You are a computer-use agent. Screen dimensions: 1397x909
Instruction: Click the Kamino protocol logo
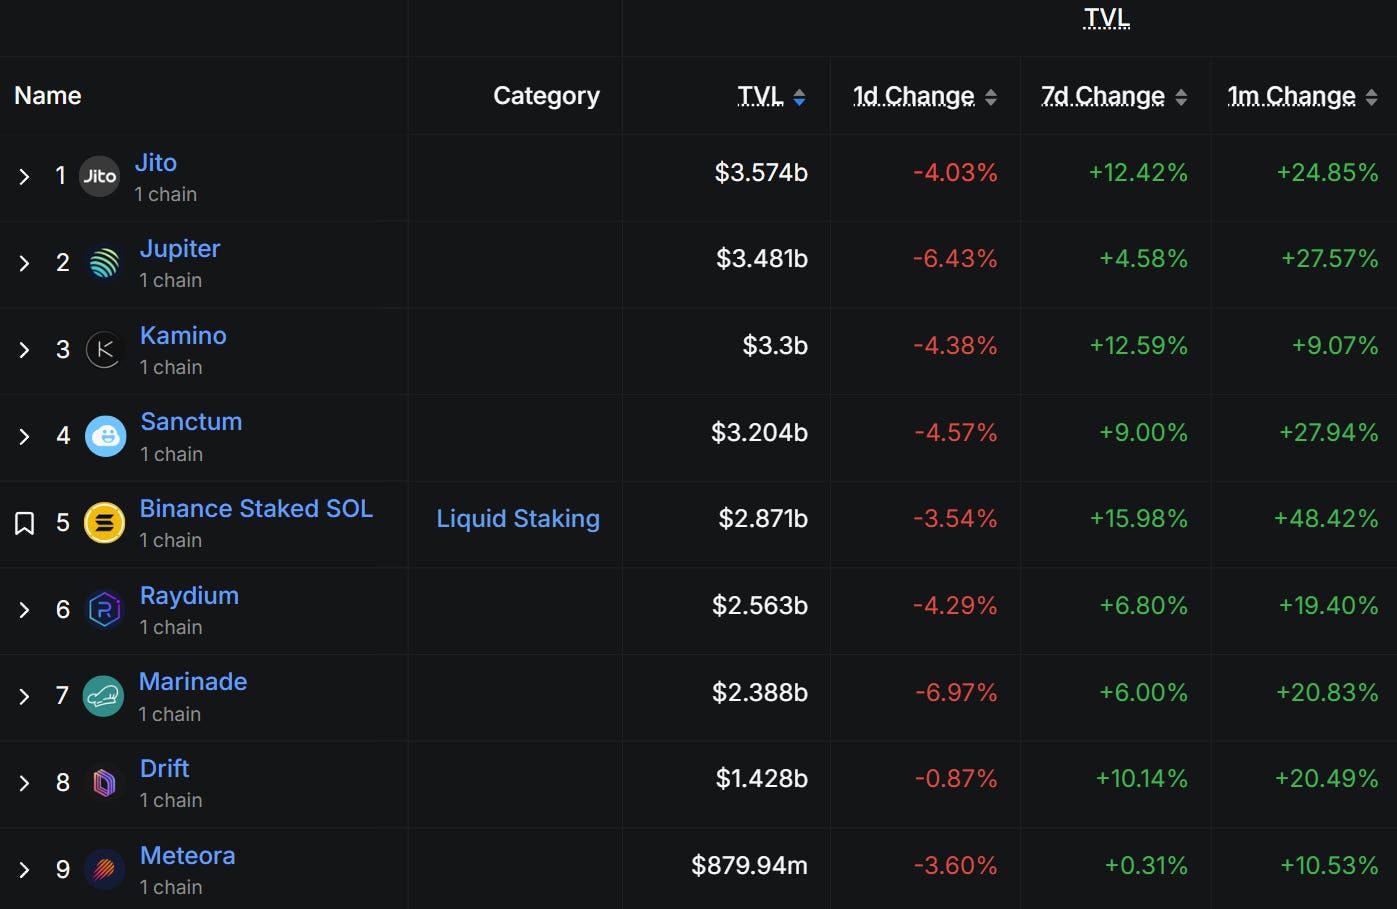pyautogui.click(x=104, y=350)
